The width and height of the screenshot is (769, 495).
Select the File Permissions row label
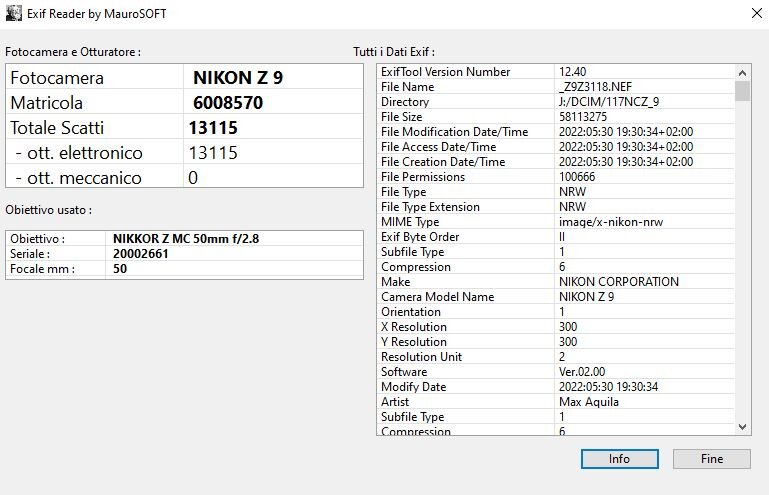pyautogui.click(x=423, y=177)
